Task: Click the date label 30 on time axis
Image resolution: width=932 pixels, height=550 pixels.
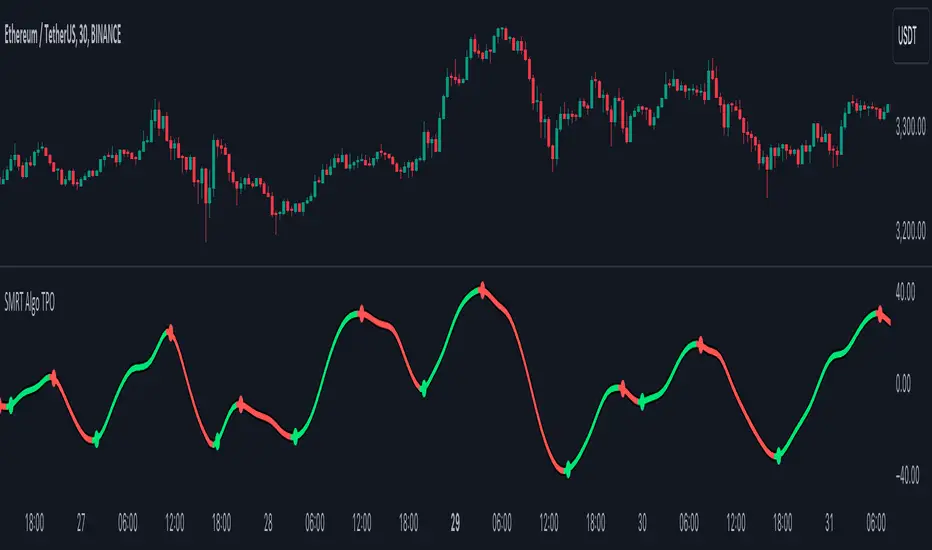Action: click(x=640, y=522)
